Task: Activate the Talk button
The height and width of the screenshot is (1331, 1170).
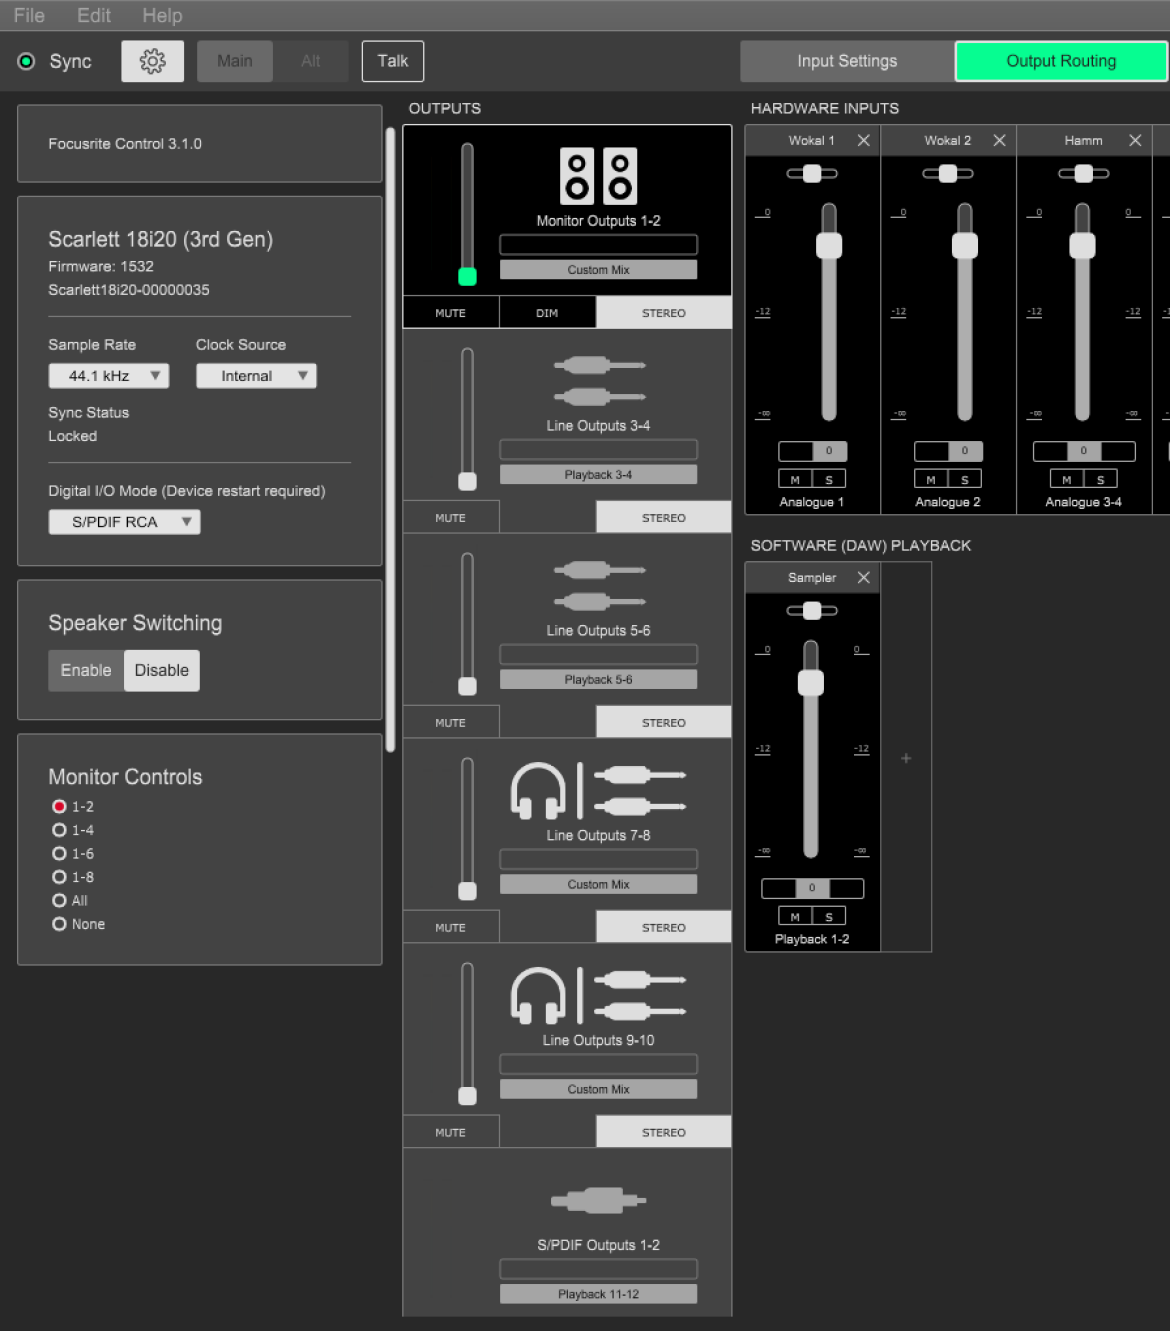Action: tap(393, 61)
